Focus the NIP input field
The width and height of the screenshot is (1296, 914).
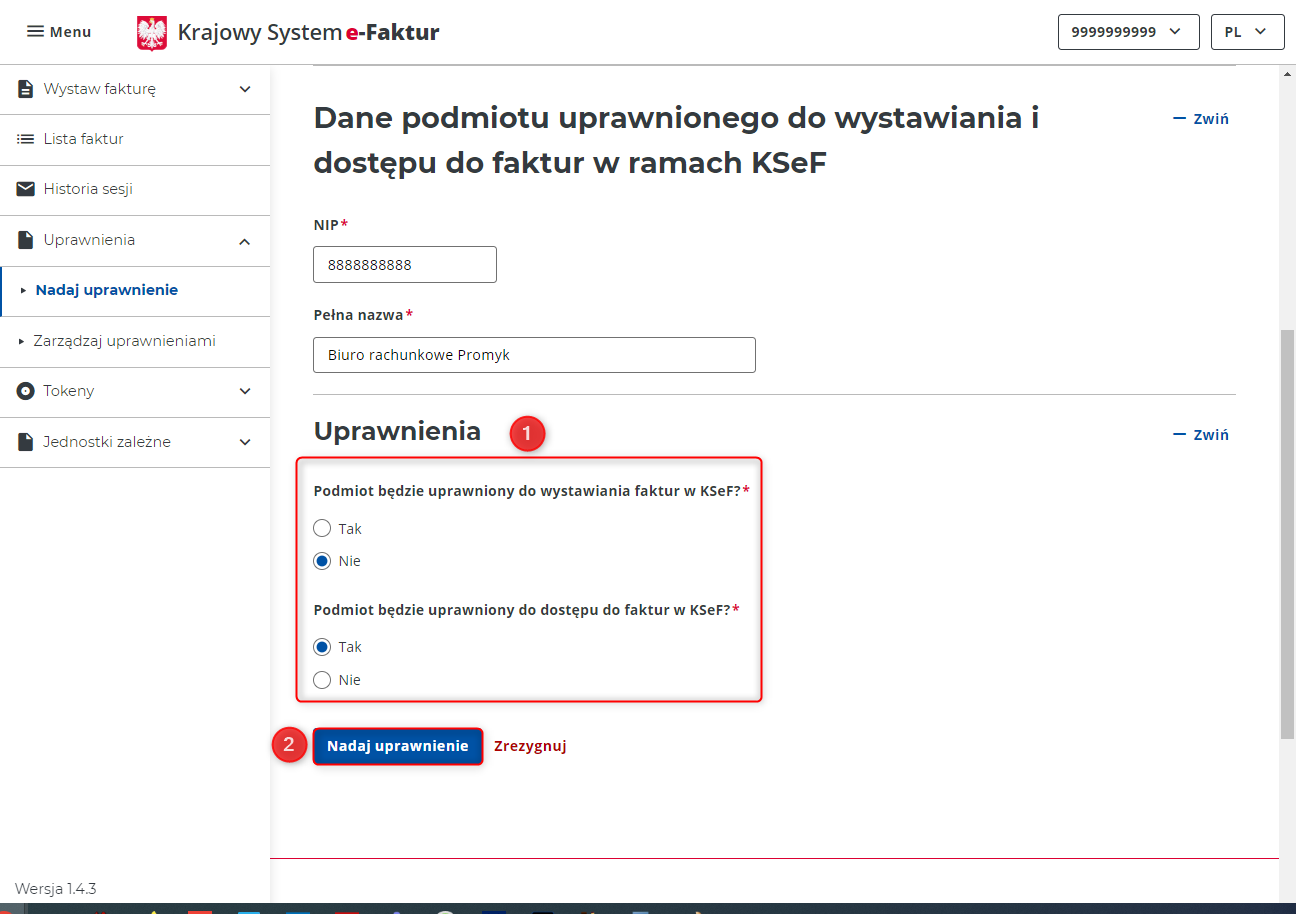(405, 265)
